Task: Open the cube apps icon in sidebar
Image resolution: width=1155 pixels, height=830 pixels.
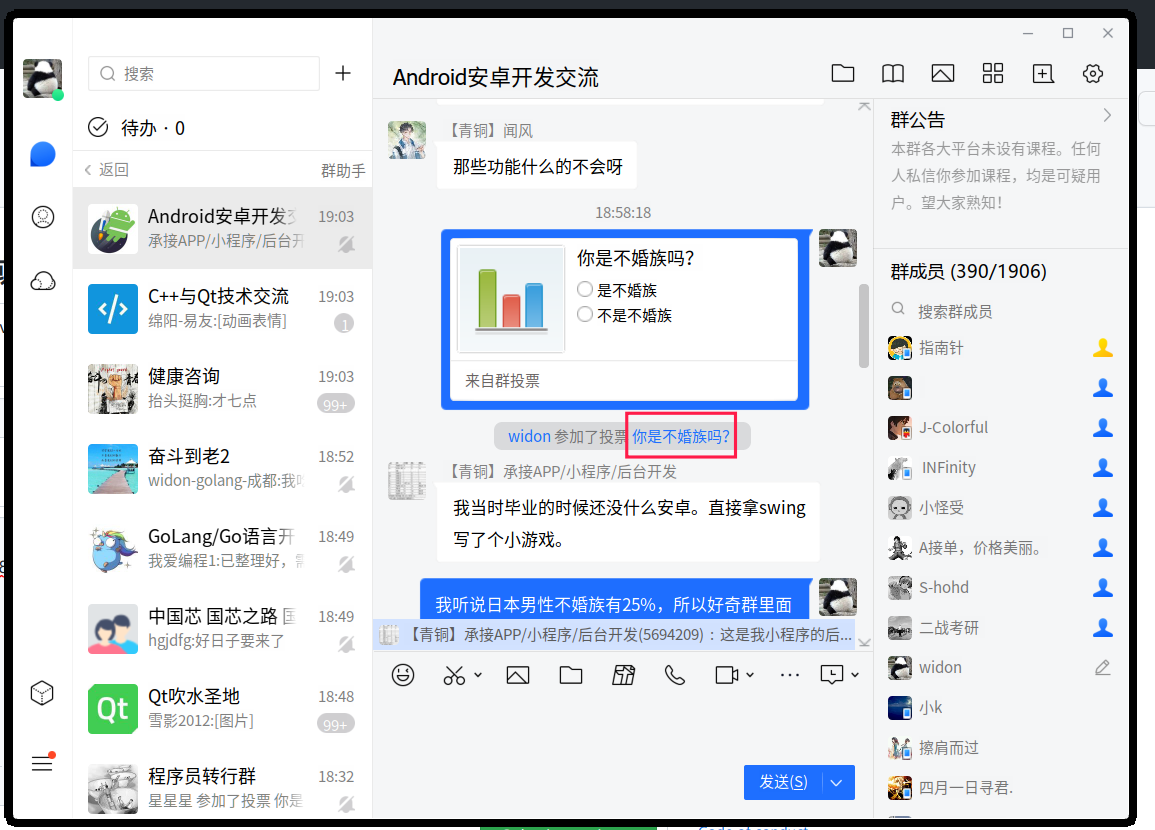Action: point(42,693)
